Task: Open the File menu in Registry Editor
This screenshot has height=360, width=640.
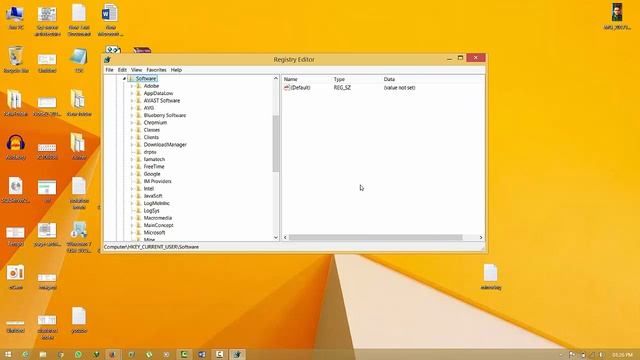Action: [109, 70]
